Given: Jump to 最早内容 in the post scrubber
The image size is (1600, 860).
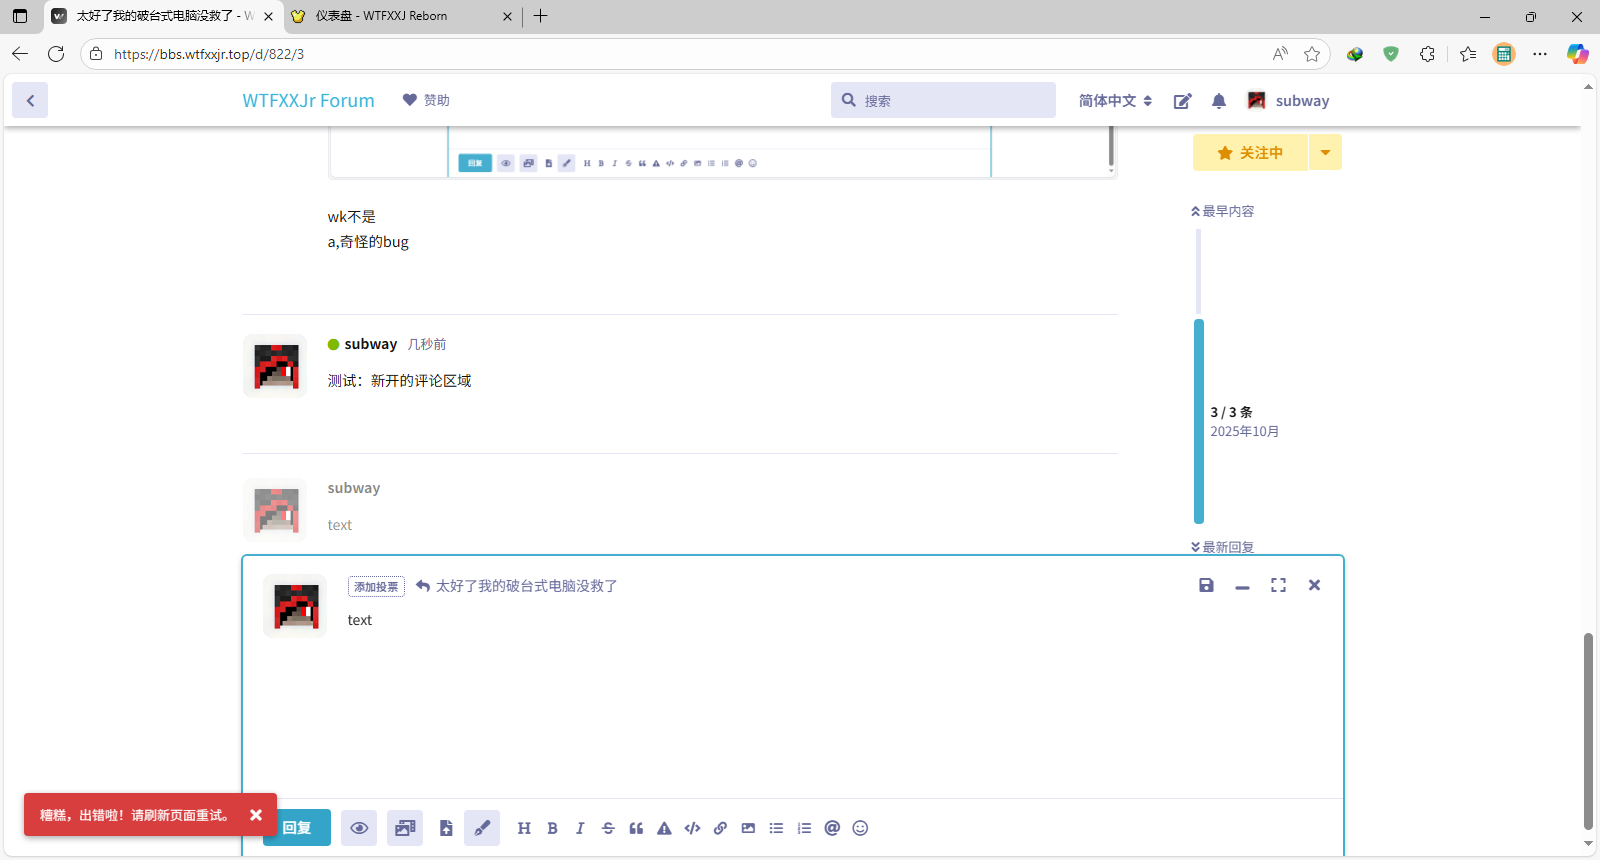Looking at the screenshot, I should (1223, 211).
